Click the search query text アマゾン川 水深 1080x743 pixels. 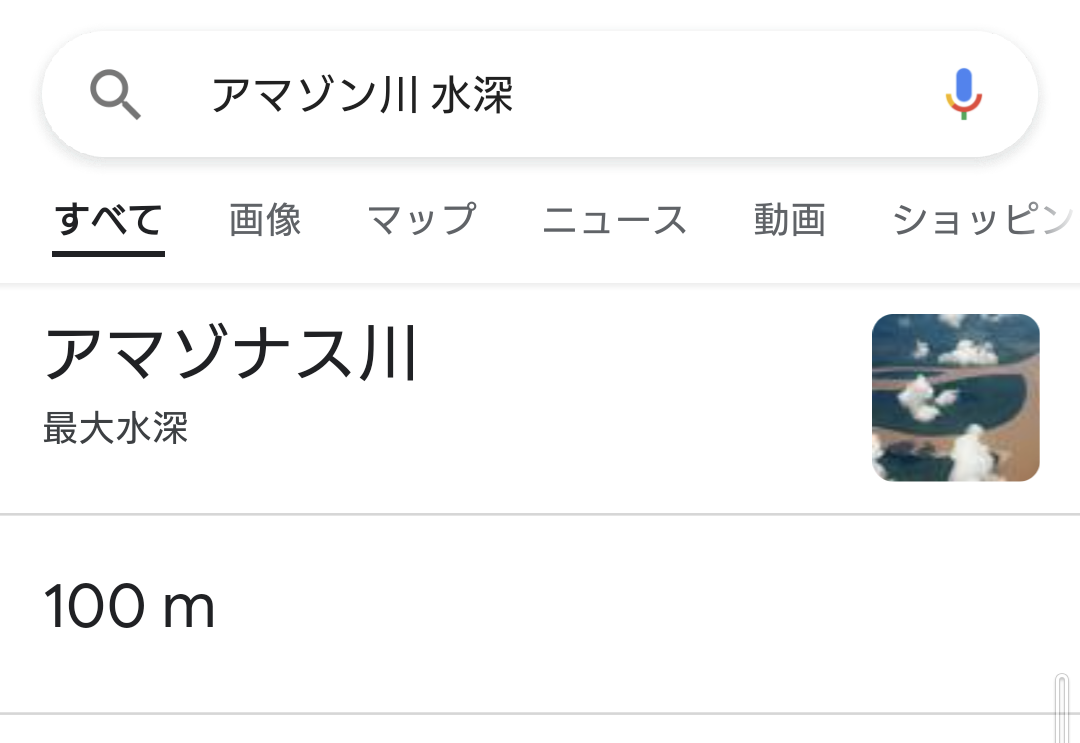click(361, 95)
